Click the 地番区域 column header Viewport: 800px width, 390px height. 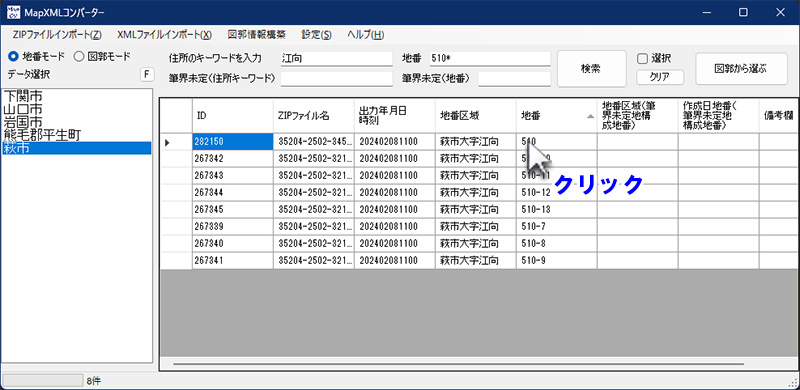click(476, 116)
